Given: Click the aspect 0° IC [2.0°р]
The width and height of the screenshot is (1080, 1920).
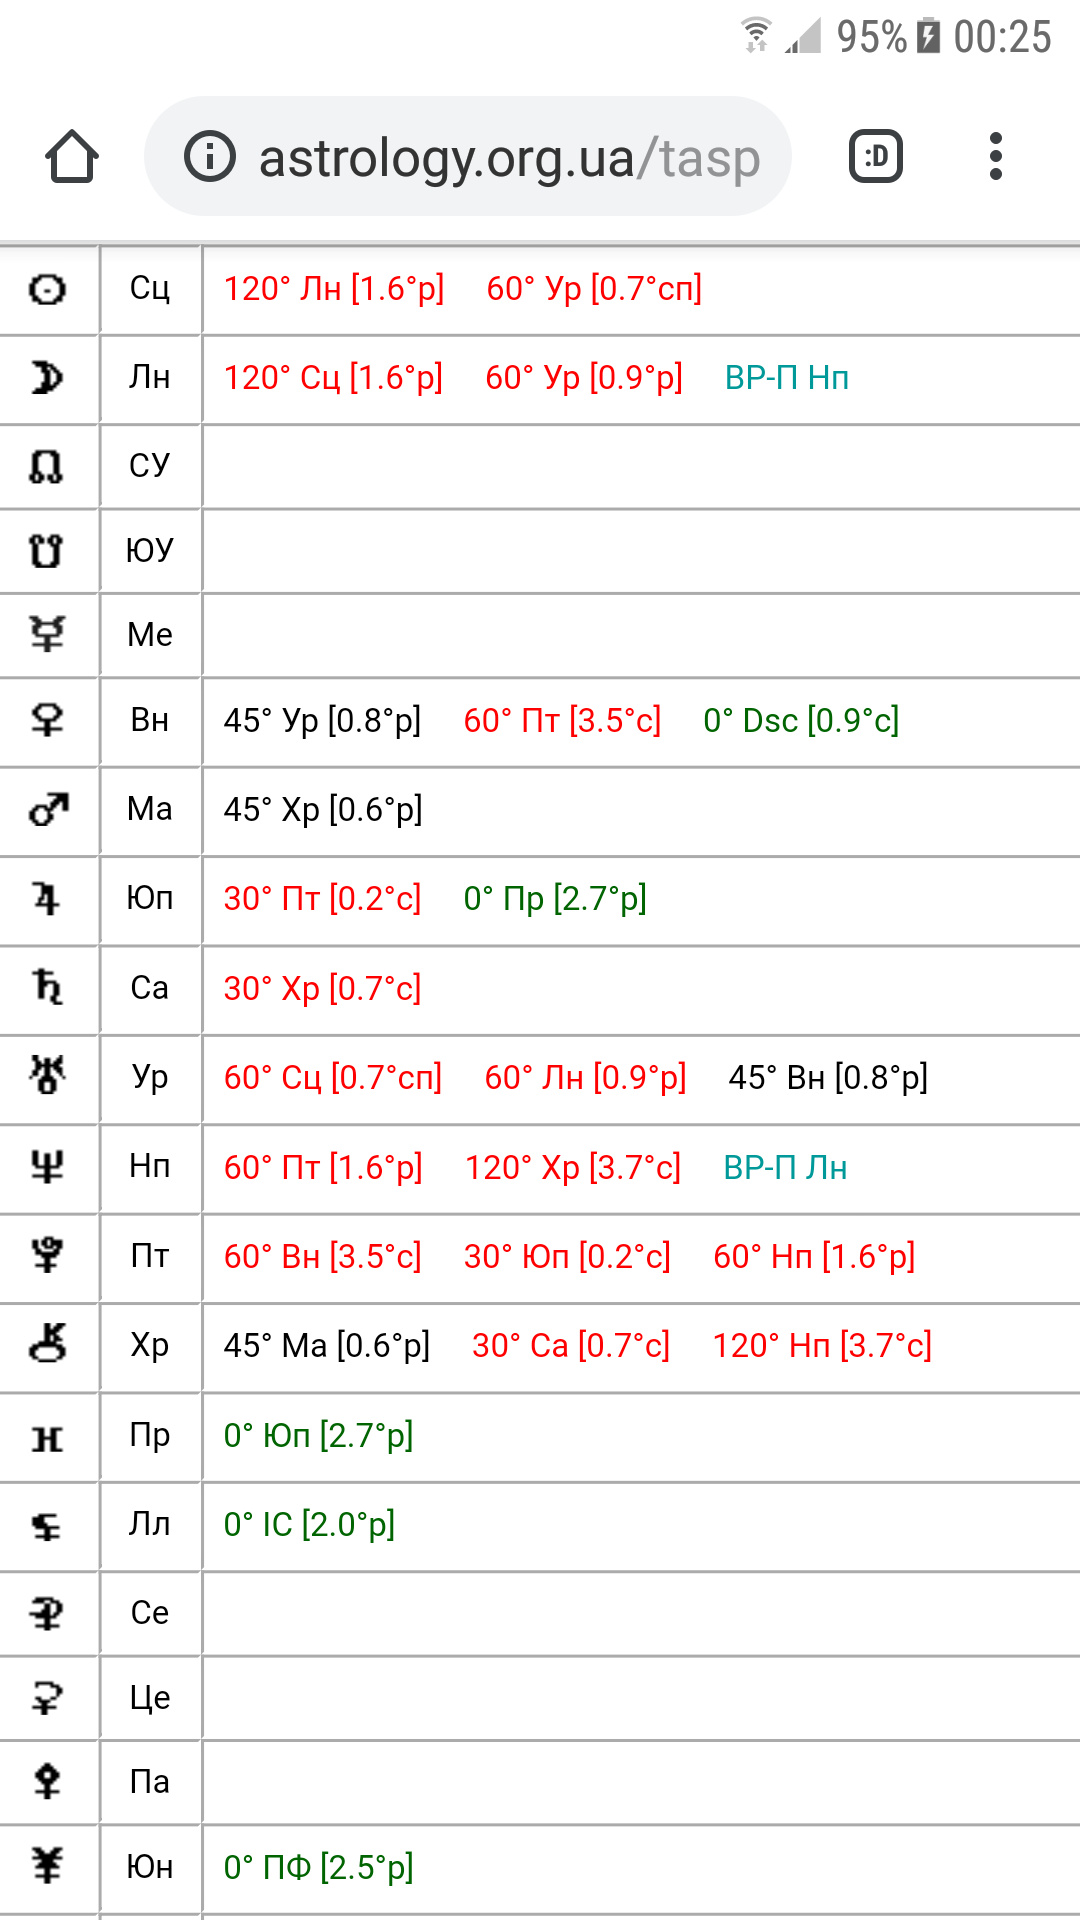Looking at the screenshot, I should coord(309,1524).
